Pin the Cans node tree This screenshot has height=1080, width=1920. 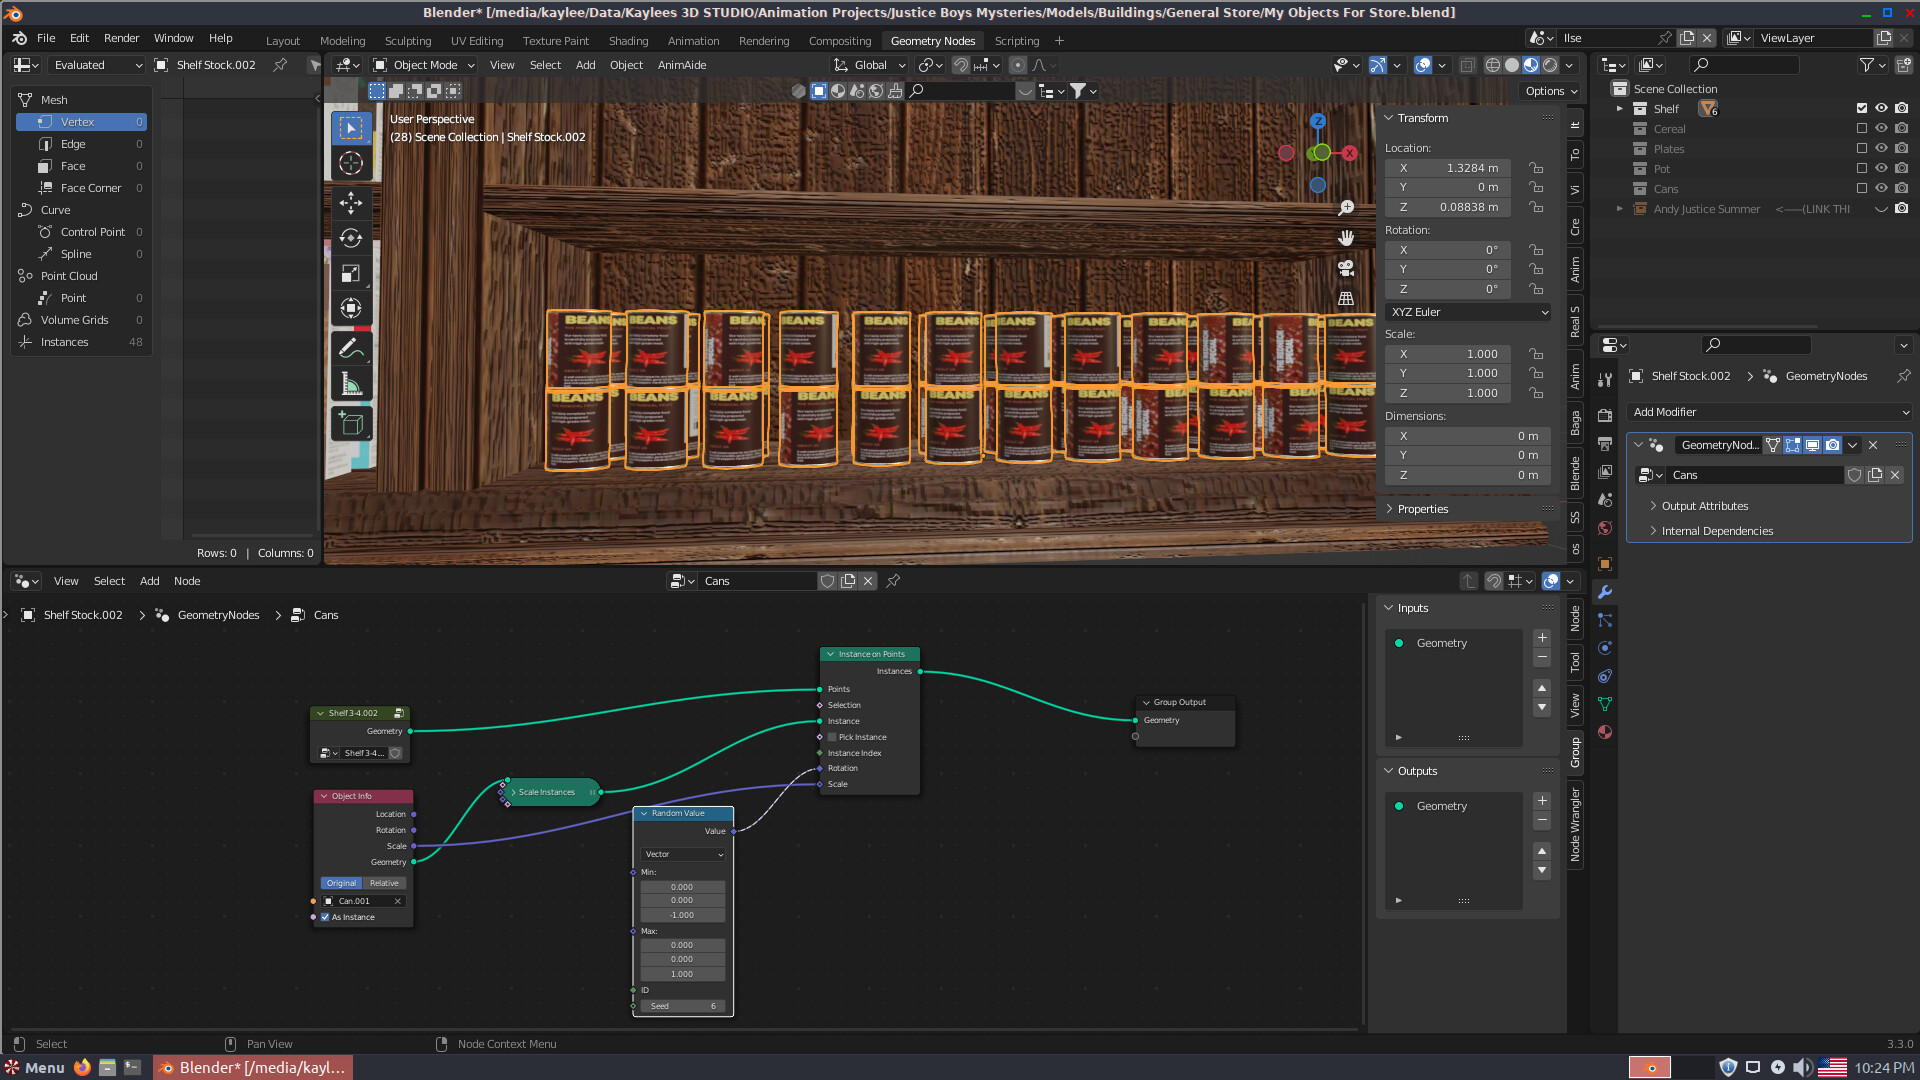click(893, 581)
